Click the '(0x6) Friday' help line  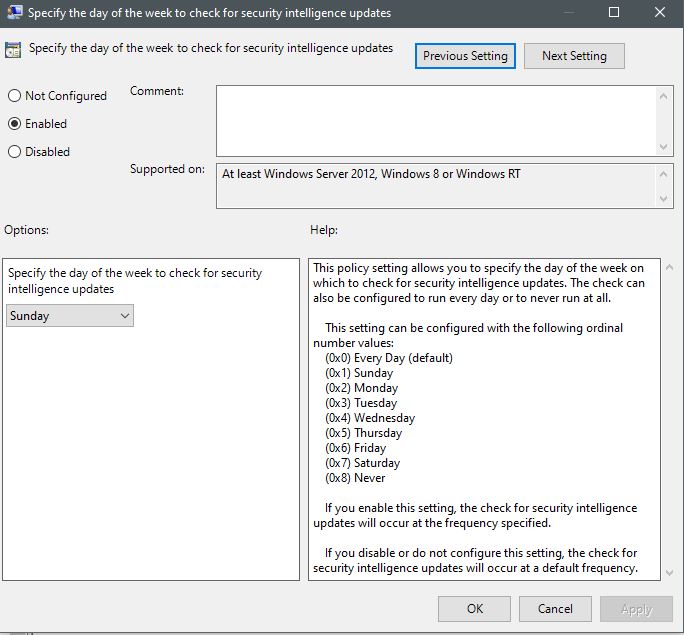(x=356, y=448)
